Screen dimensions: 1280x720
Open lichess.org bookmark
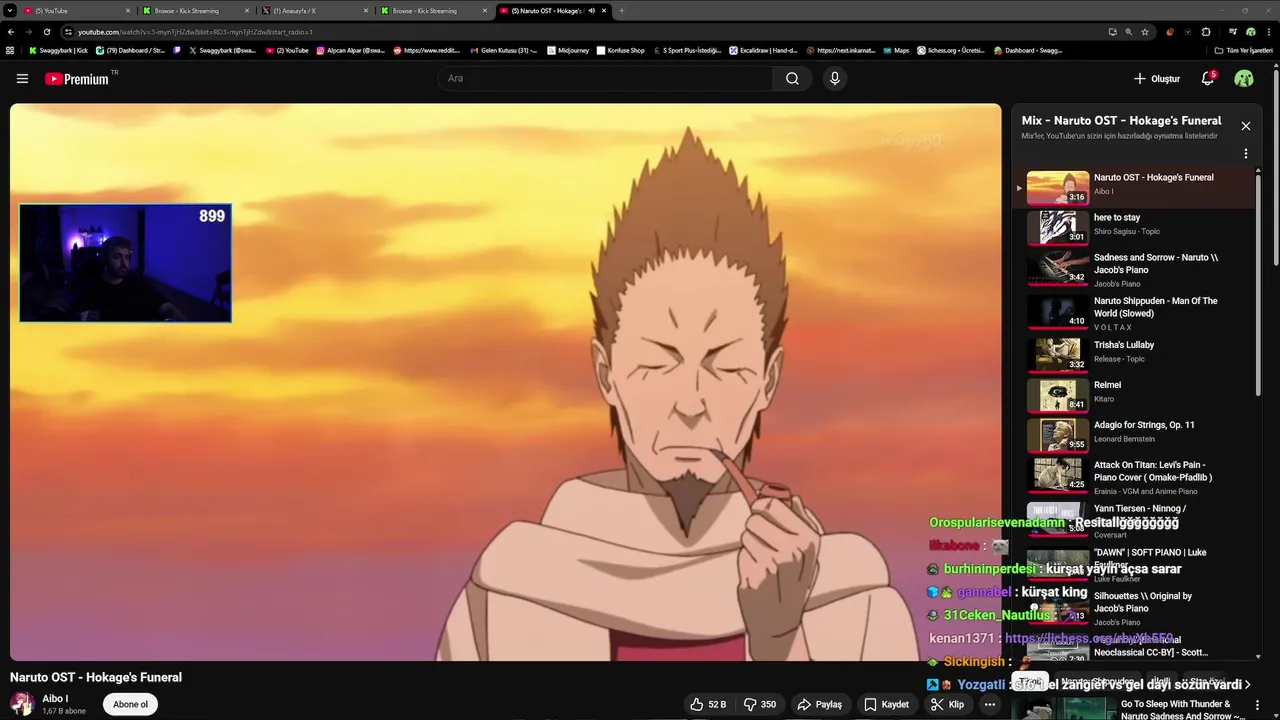coord(950,50)
